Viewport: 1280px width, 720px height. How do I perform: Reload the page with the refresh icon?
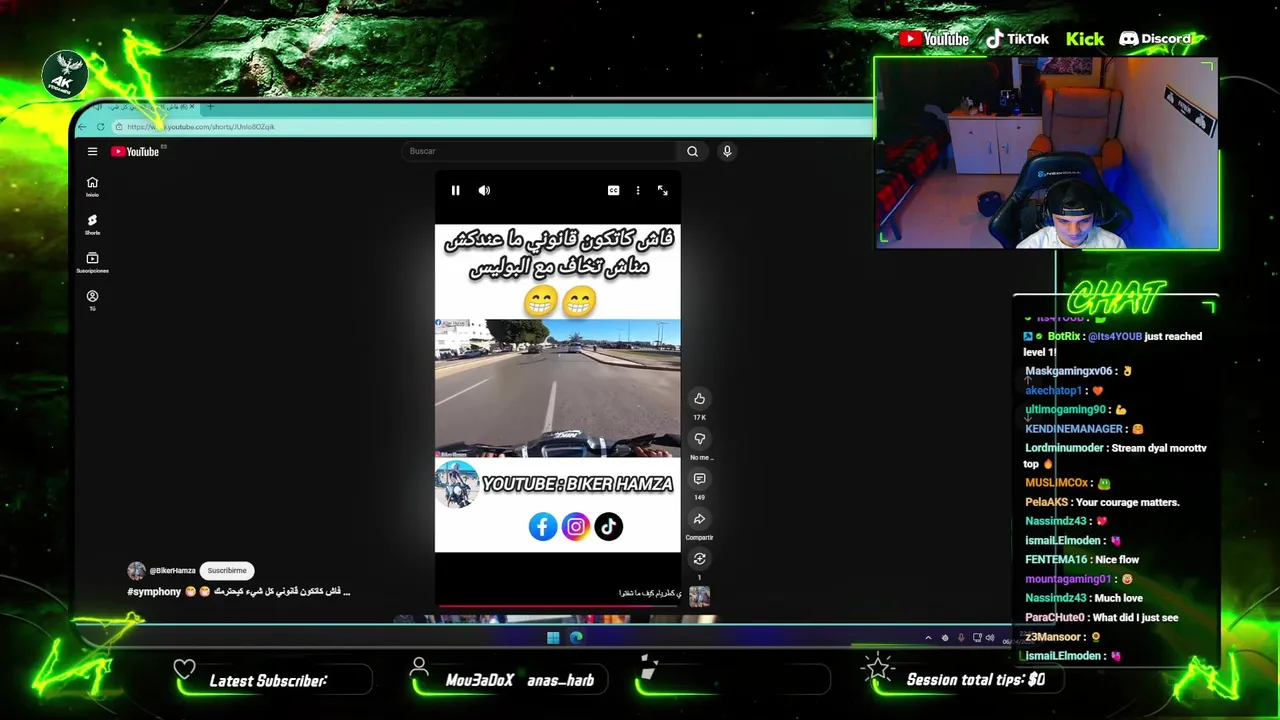click(100, 127)
